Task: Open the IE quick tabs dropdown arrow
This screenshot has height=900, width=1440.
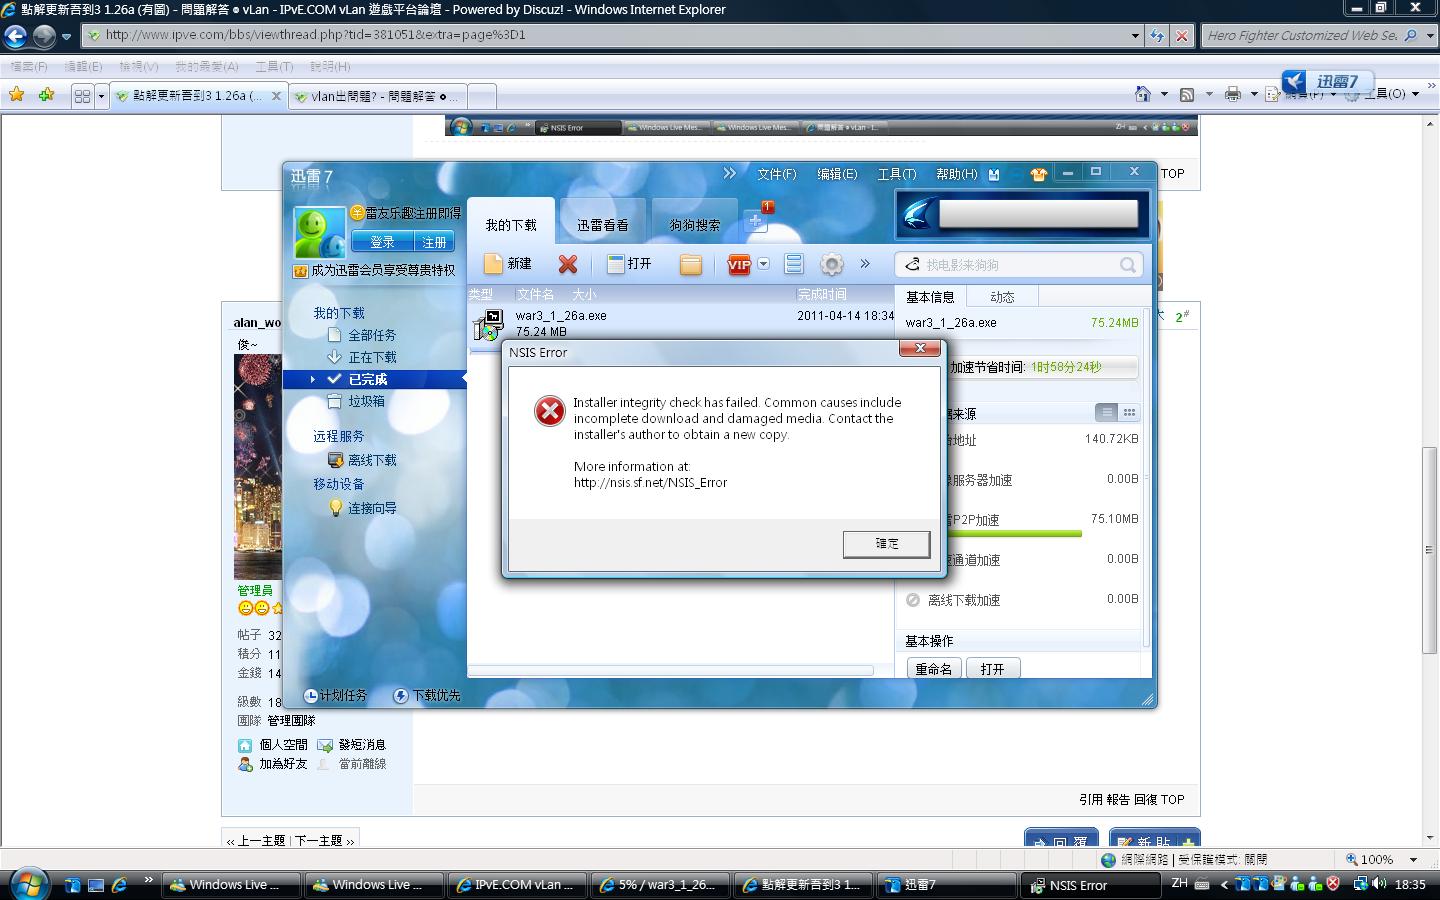Action: pyautogui.click(x=101, y=96)
